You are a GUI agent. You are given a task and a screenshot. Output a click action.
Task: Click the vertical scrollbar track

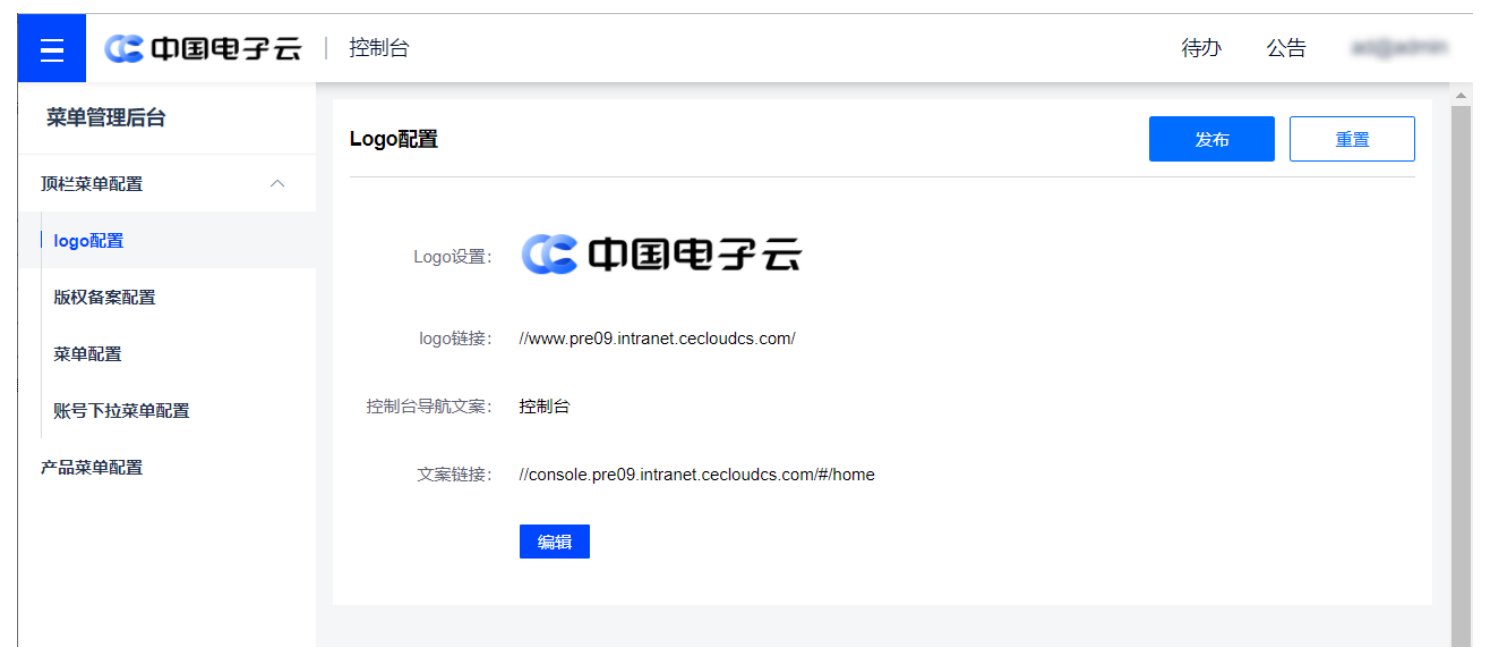click(1460, 375)
